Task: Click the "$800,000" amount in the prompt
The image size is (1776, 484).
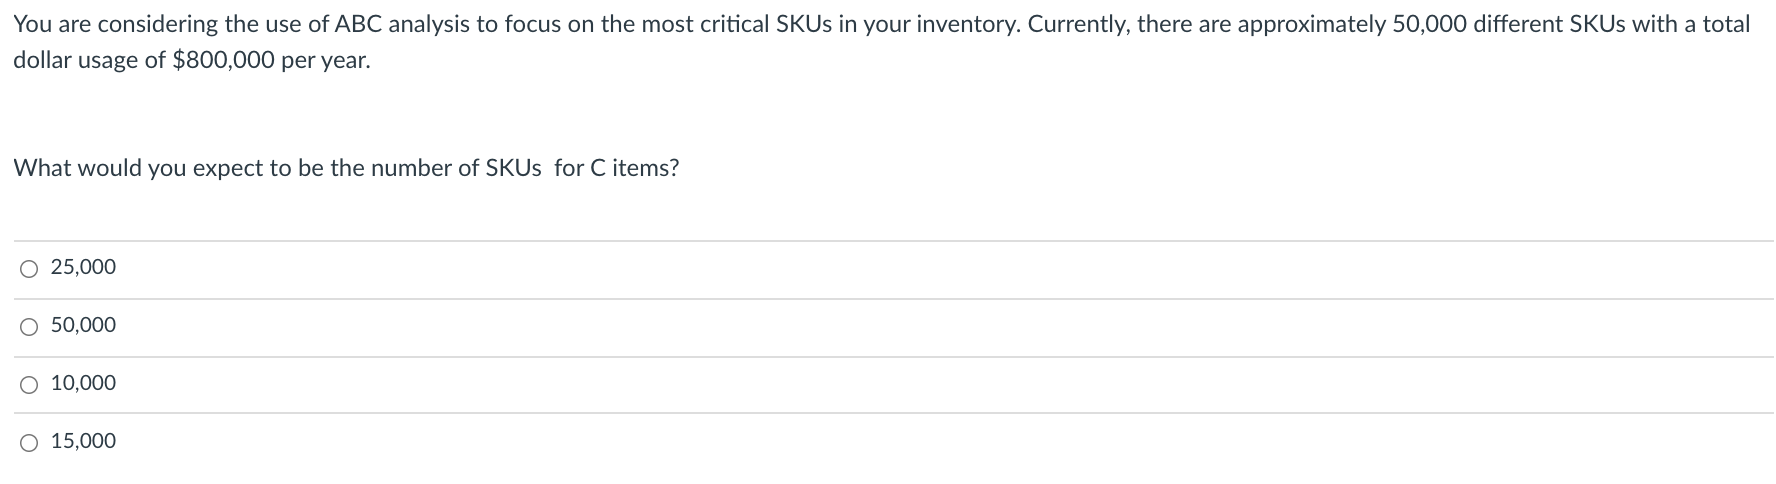Action: [x=224, y=60]
